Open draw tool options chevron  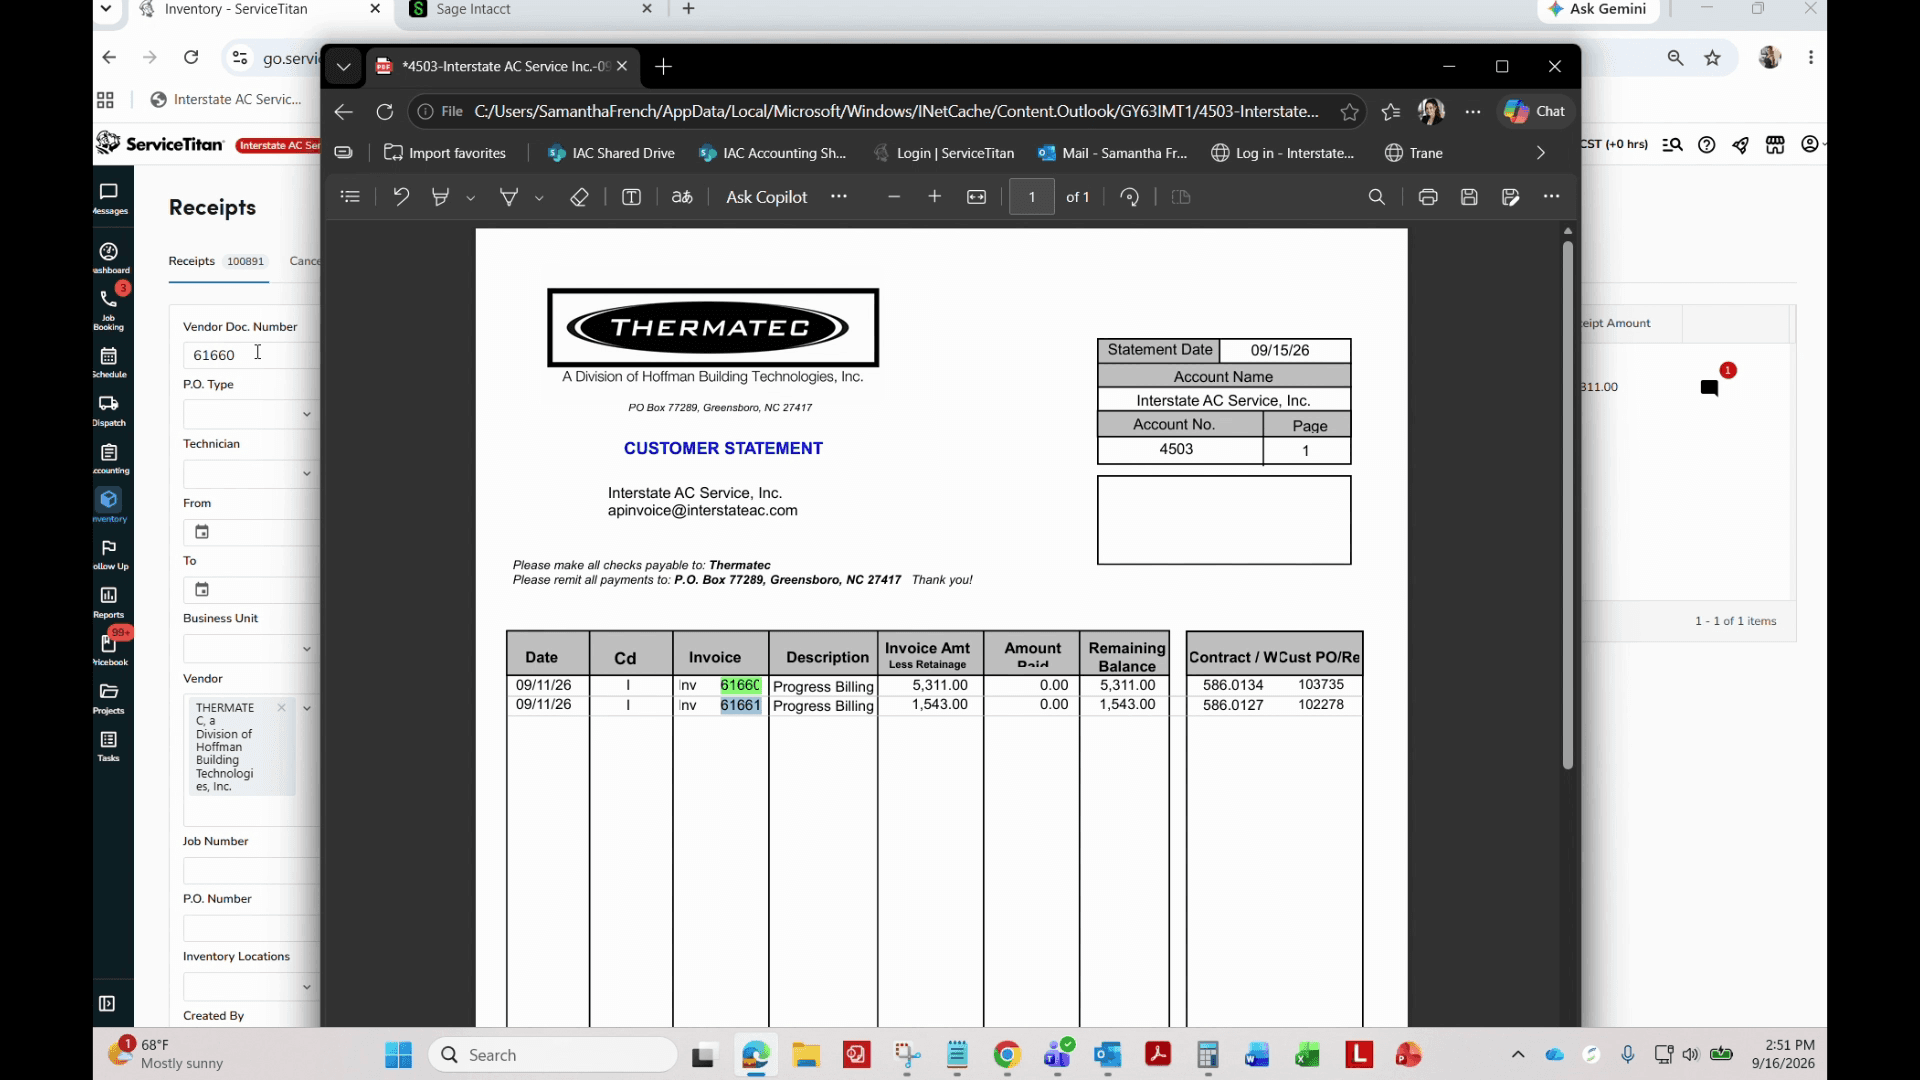point(539,198)
